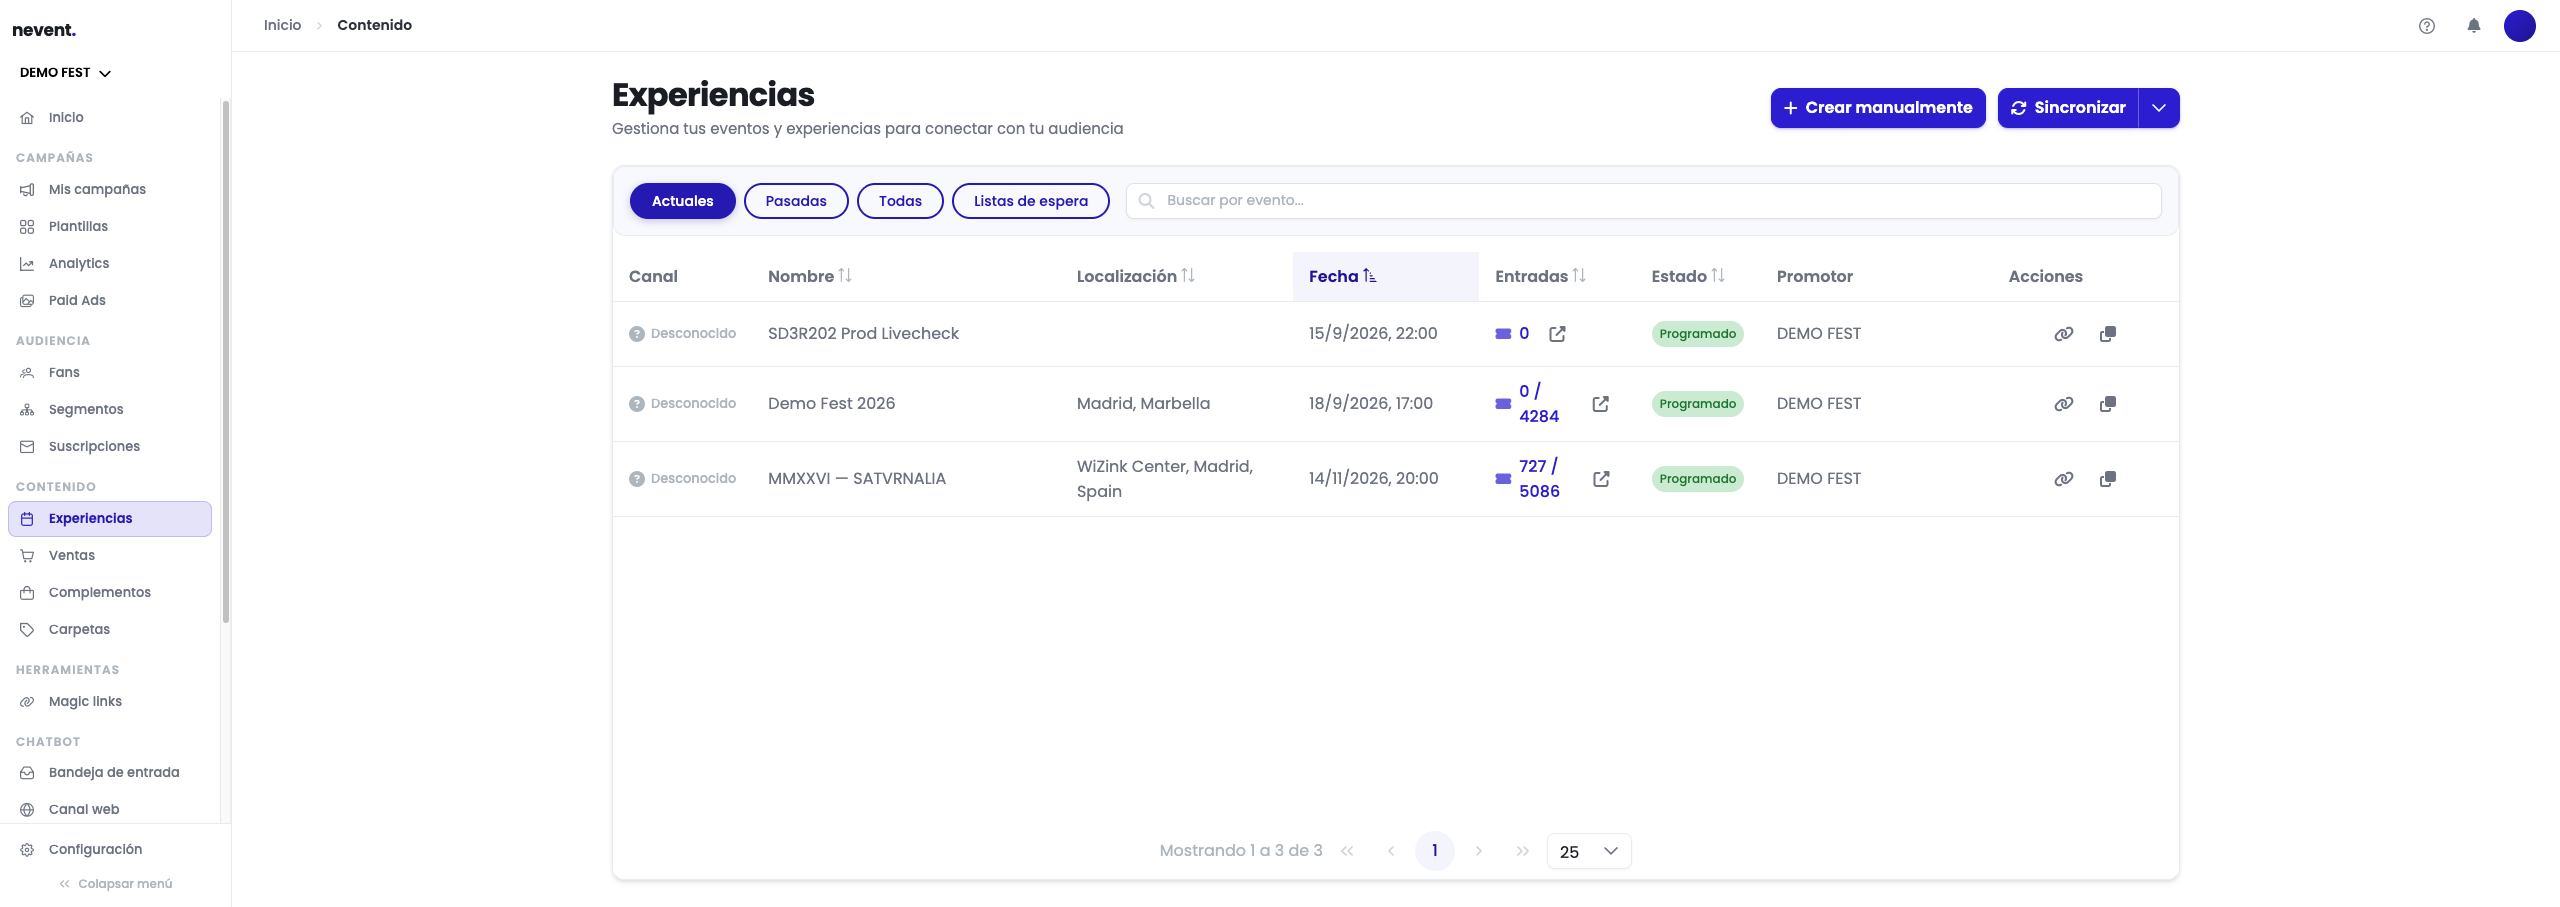Screen dimensions: 2560x907
Task: Click the SD3R202 Prod Livecheck name
Action: (863, 334)
